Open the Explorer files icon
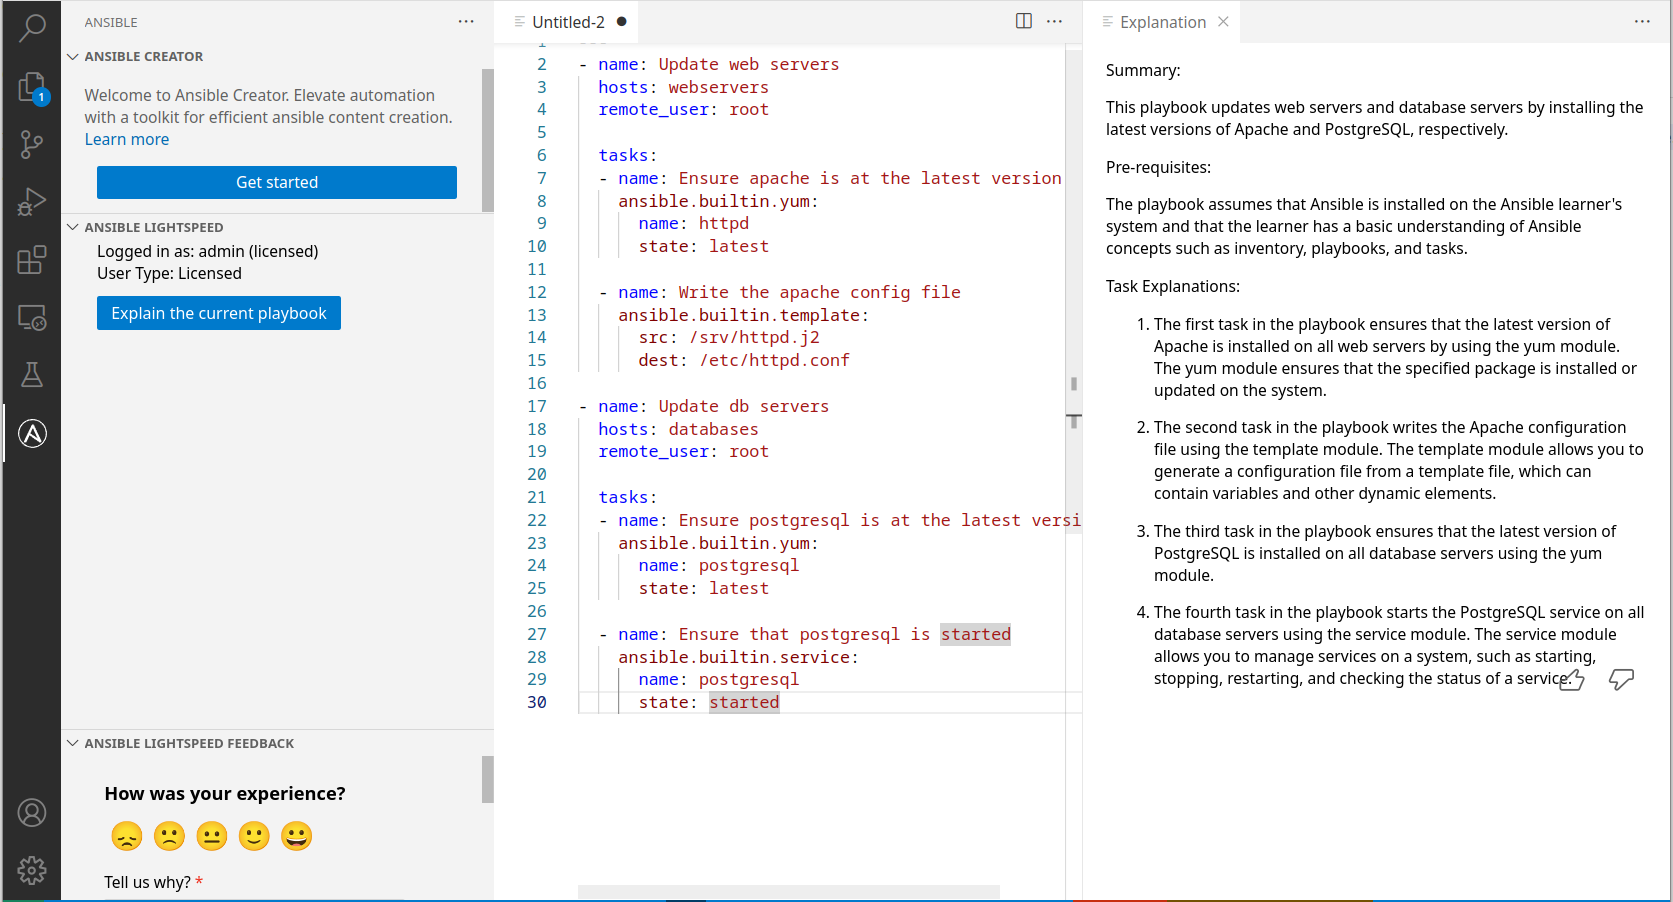 point(32,88)
